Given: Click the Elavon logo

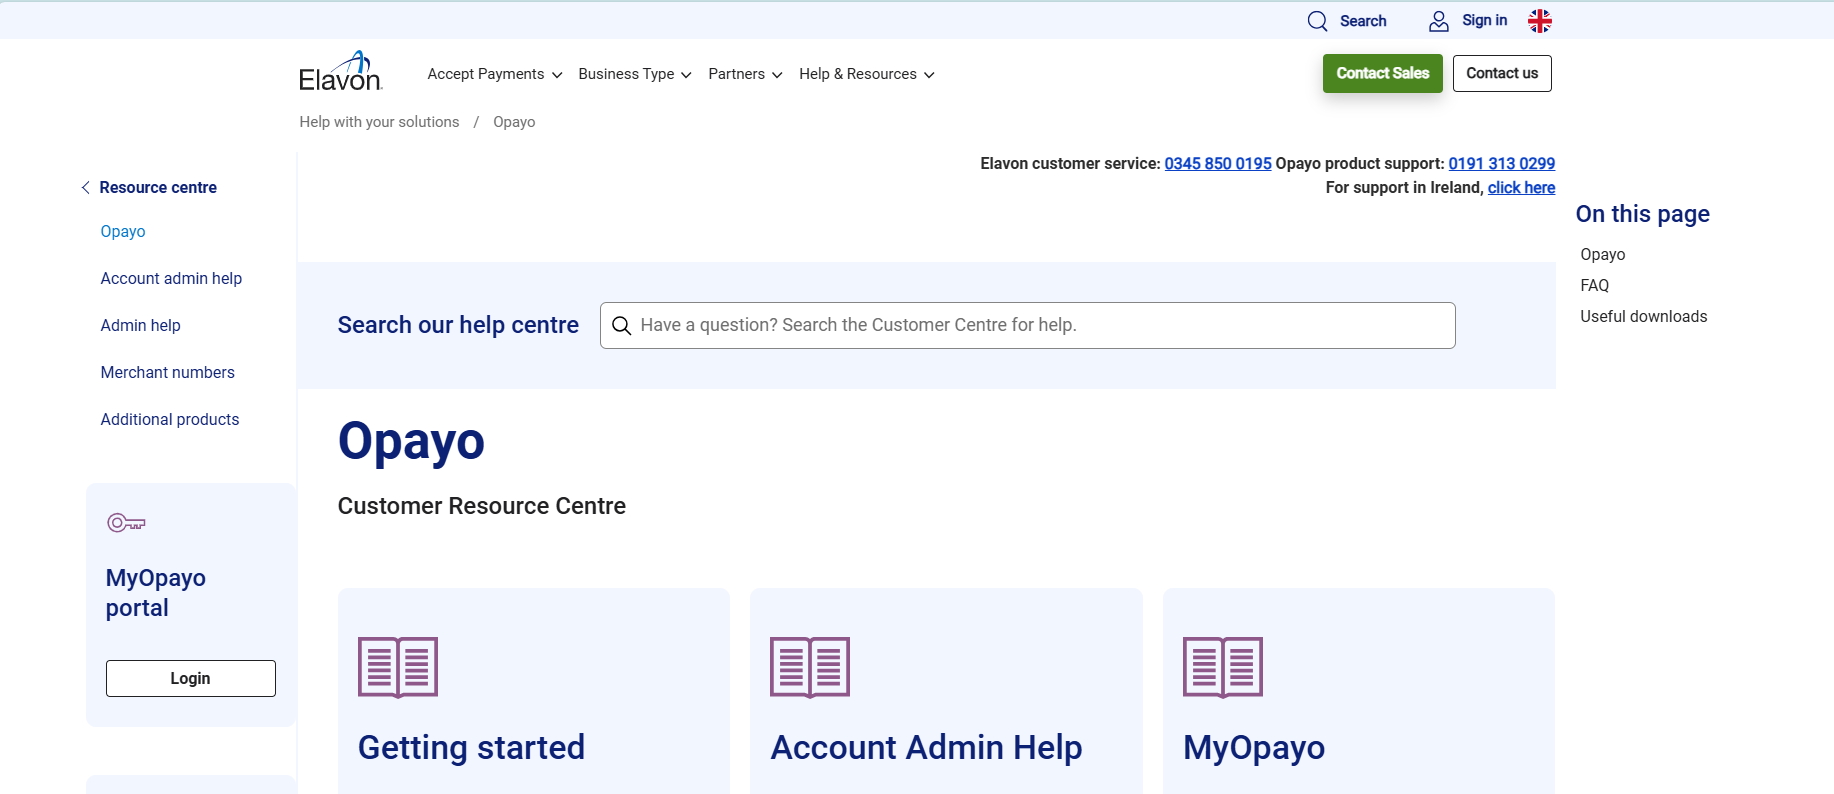Looking at the screenshot, I should click(340, 72).
